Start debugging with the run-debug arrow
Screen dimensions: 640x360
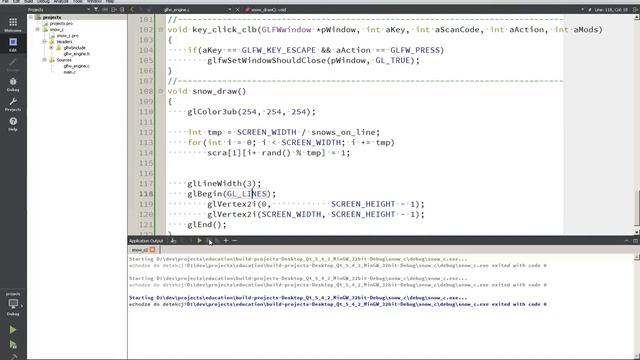coord(13,345)
